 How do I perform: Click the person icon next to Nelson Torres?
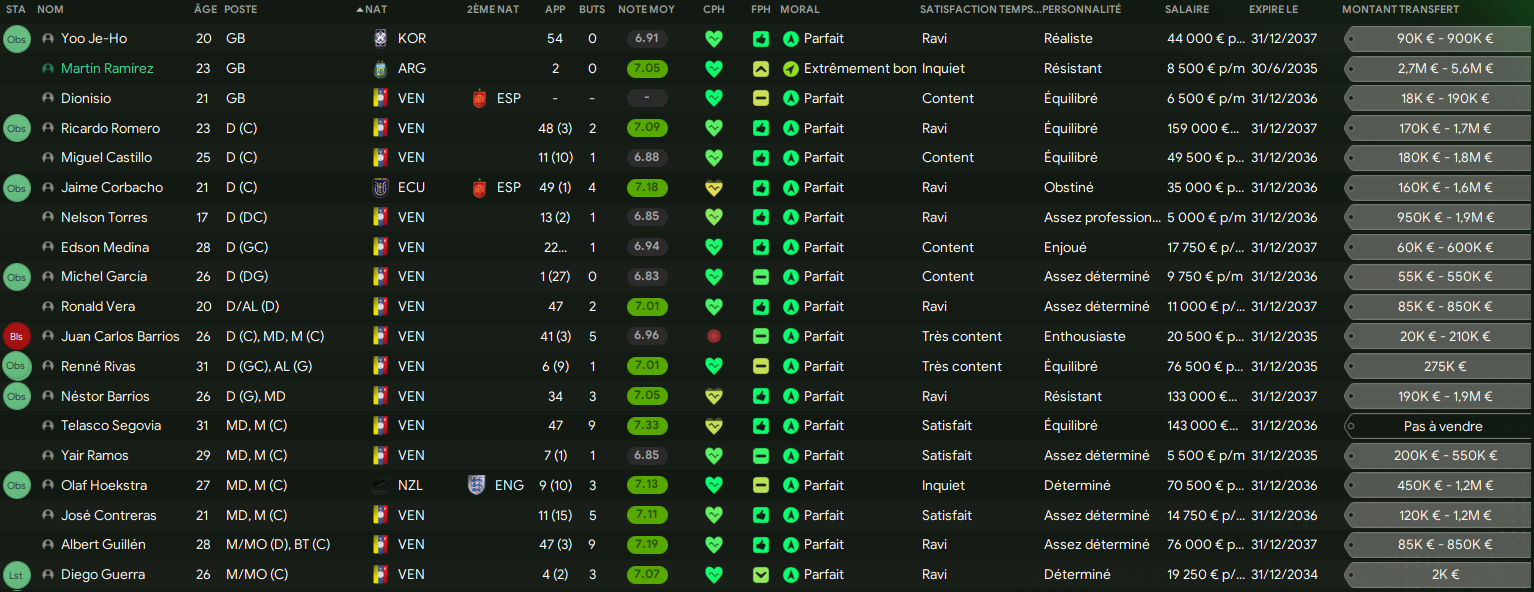48,218
